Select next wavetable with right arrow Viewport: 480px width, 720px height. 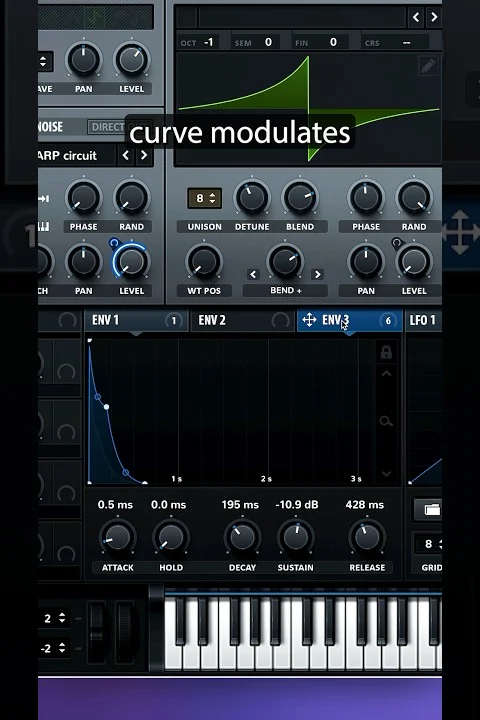(x=434, y=17)
